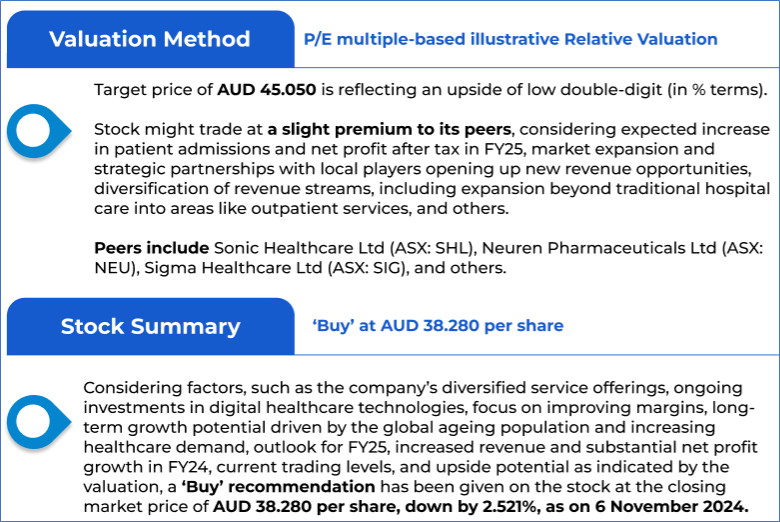Click the P/E multiple-based illustrative Relative Valuation heading
The image size is (780, 522).
coord(510,40)
